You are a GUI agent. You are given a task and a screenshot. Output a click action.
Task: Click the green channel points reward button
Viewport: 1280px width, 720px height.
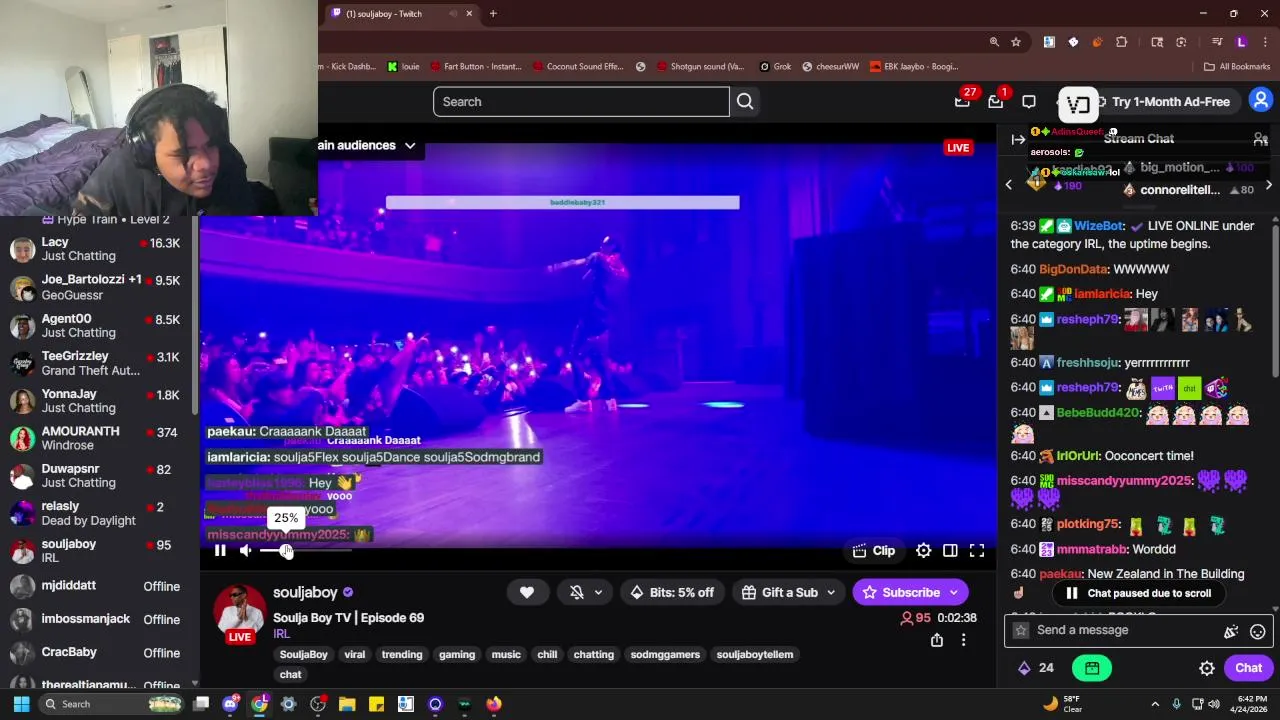[1092, 668]
